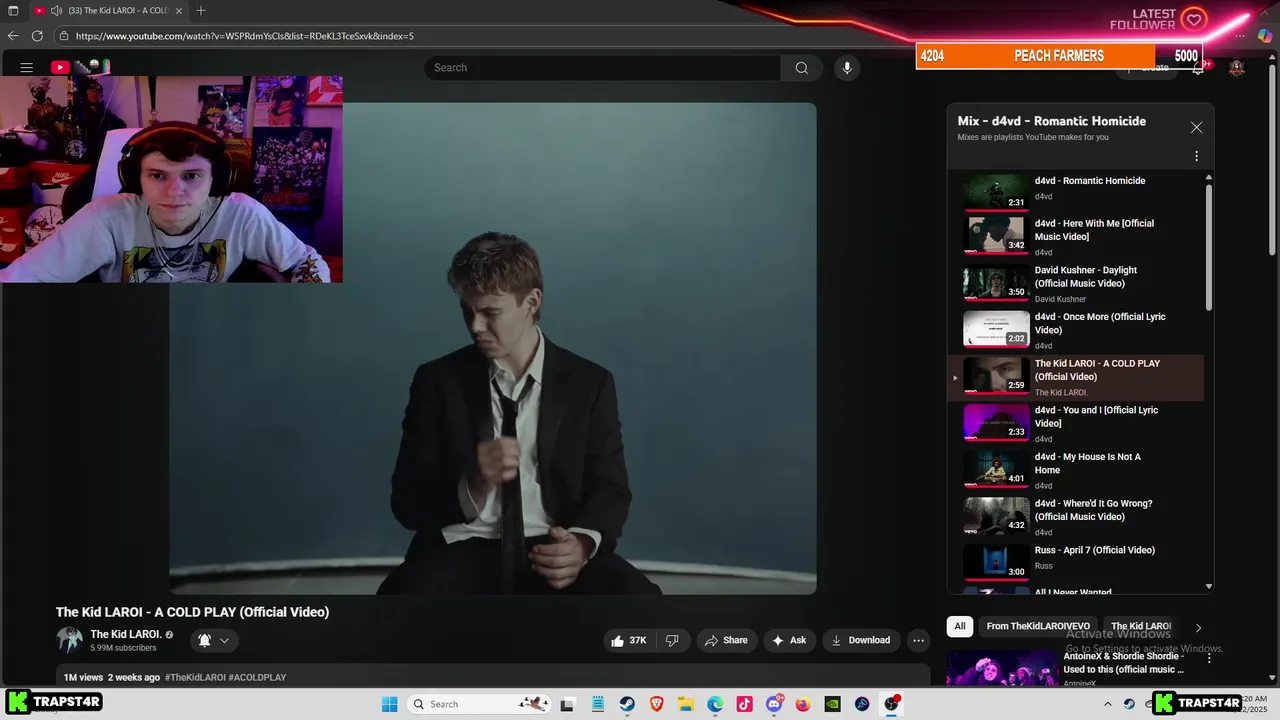Image resolution: width=1280 pixels, height=720 pixels.
Task: Click the #TheKidLAROI hashtag
Action: pyautogui.click(x=195, y=677)
